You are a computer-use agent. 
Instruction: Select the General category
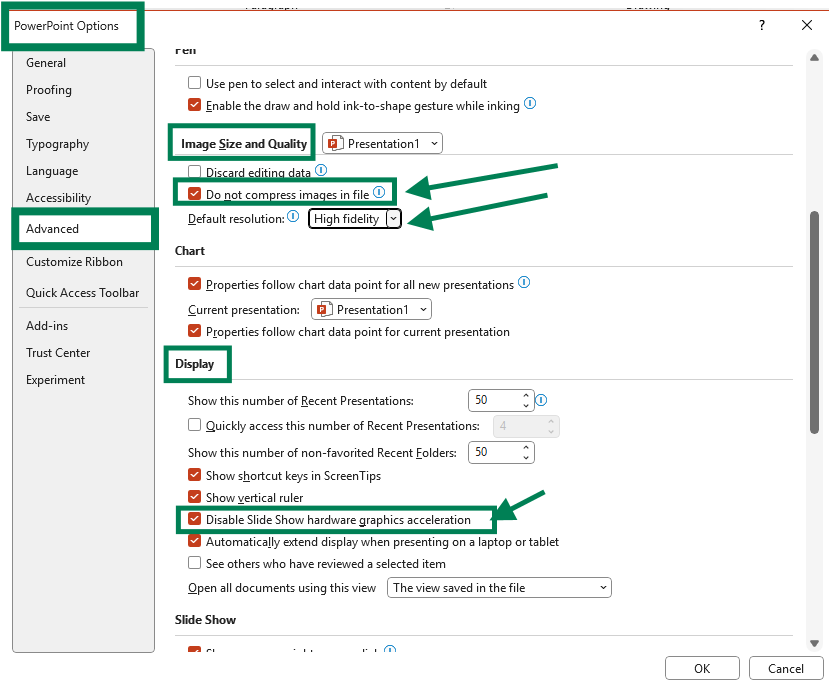46,63
